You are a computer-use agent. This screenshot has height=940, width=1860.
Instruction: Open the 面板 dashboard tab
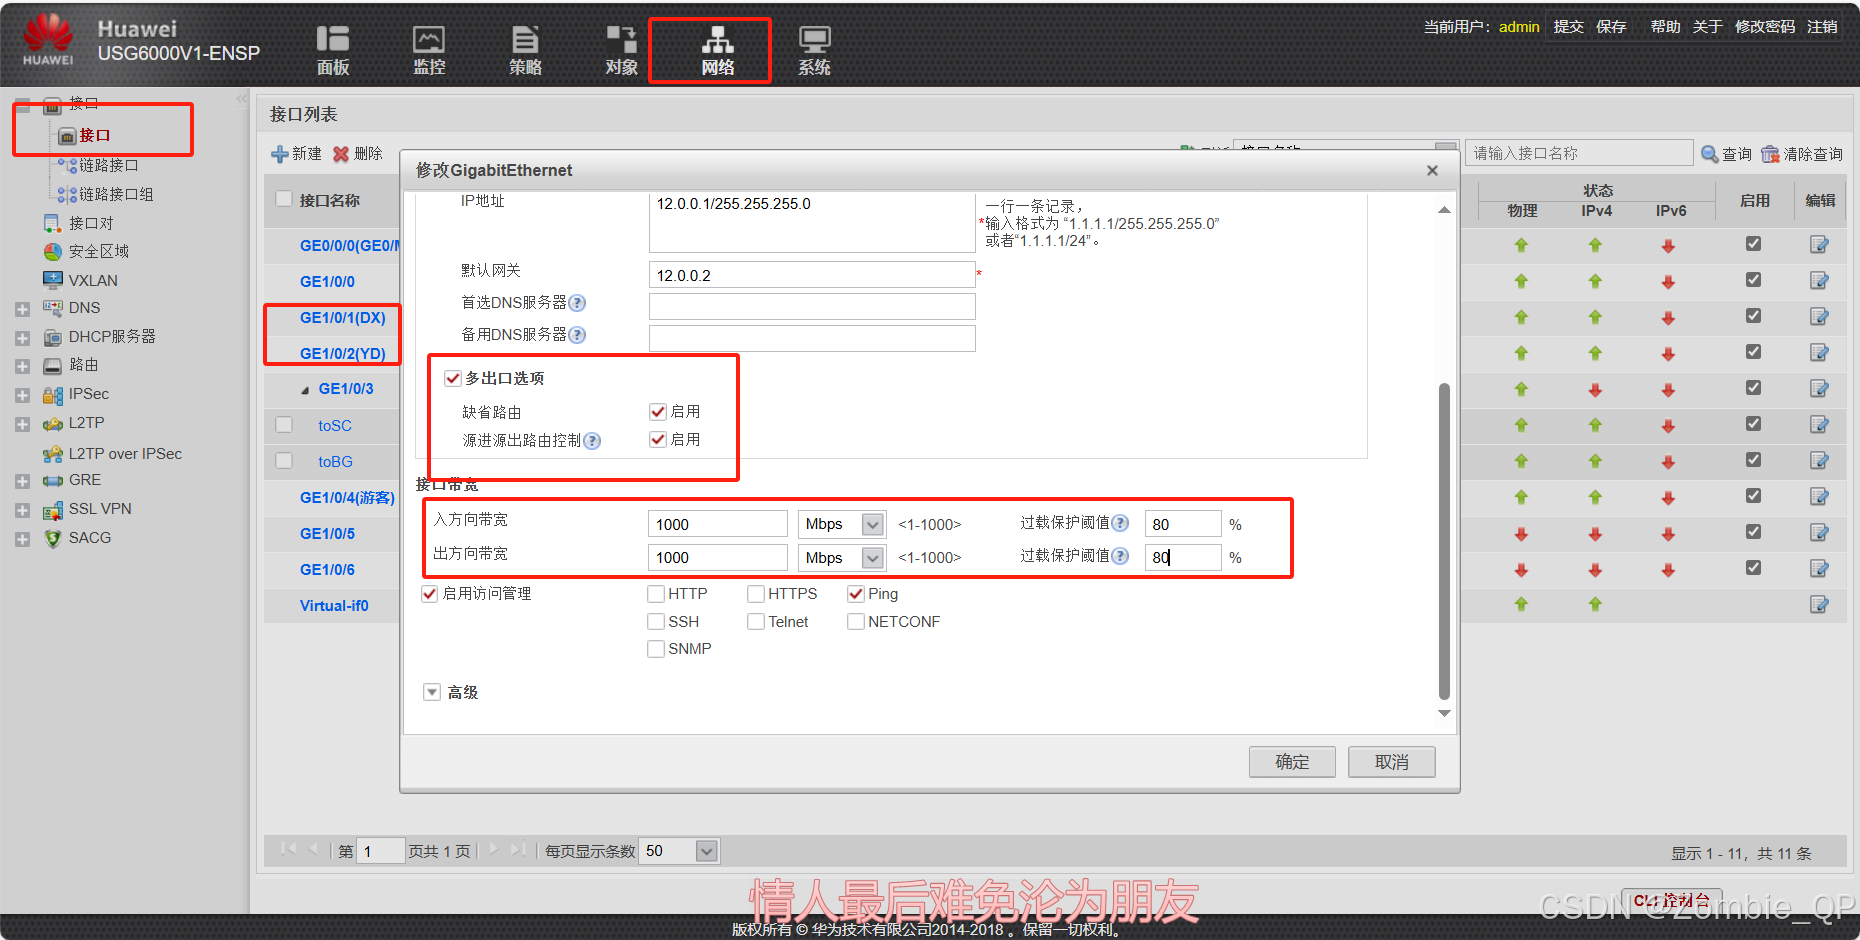tap(333, 51)
